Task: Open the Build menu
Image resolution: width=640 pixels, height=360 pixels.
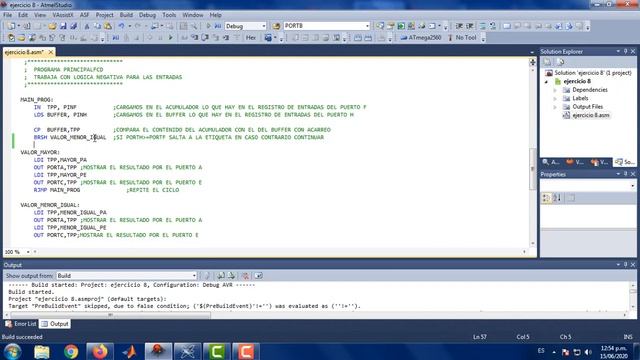Action: [126, 15]
